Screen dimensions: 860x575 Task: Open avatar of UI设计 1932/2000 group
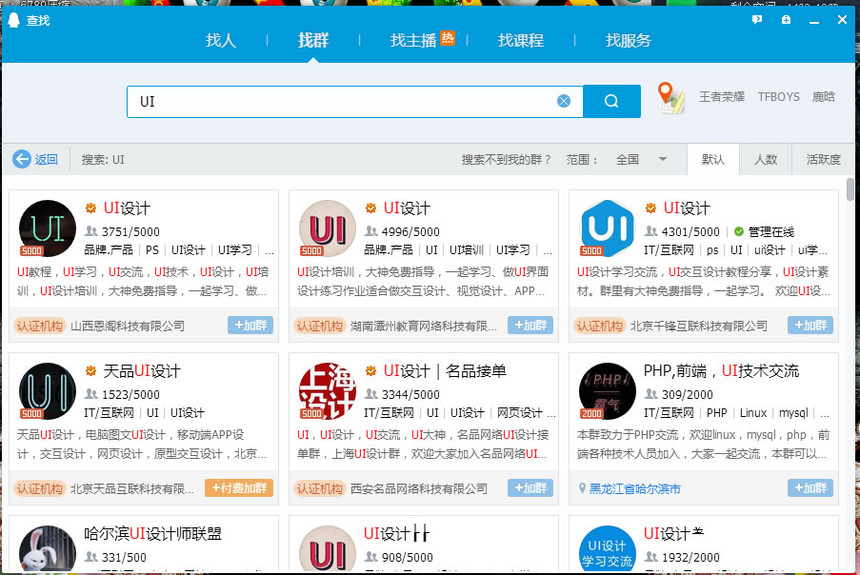[x=607, y=549]
